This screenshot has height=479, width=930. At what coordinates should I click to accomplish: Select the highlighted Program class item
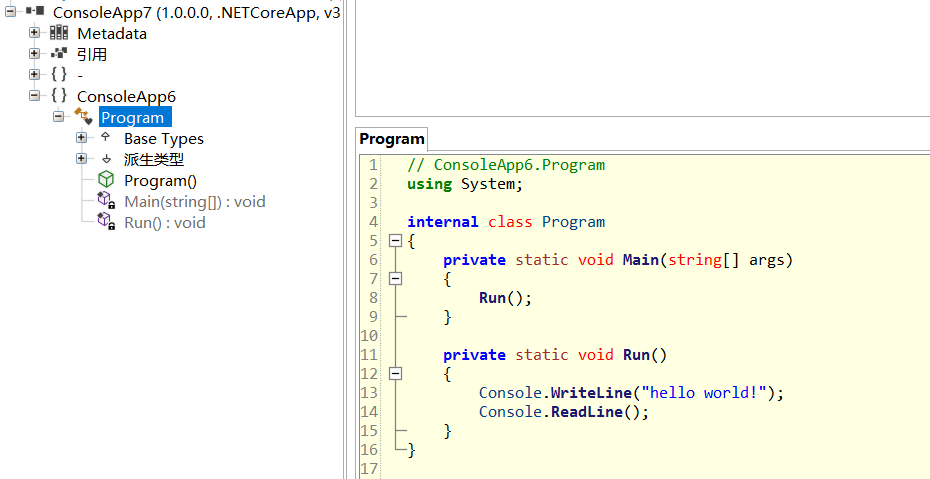click(x=135, y=117)
